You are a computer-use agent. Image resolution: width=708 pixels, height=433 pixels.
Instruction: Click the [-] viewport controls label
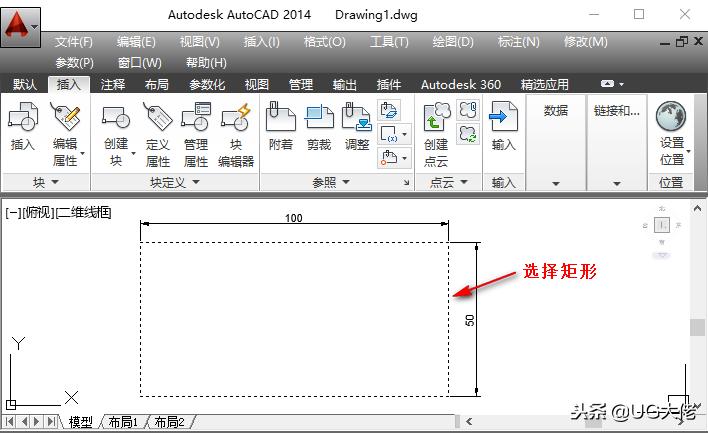13,213
